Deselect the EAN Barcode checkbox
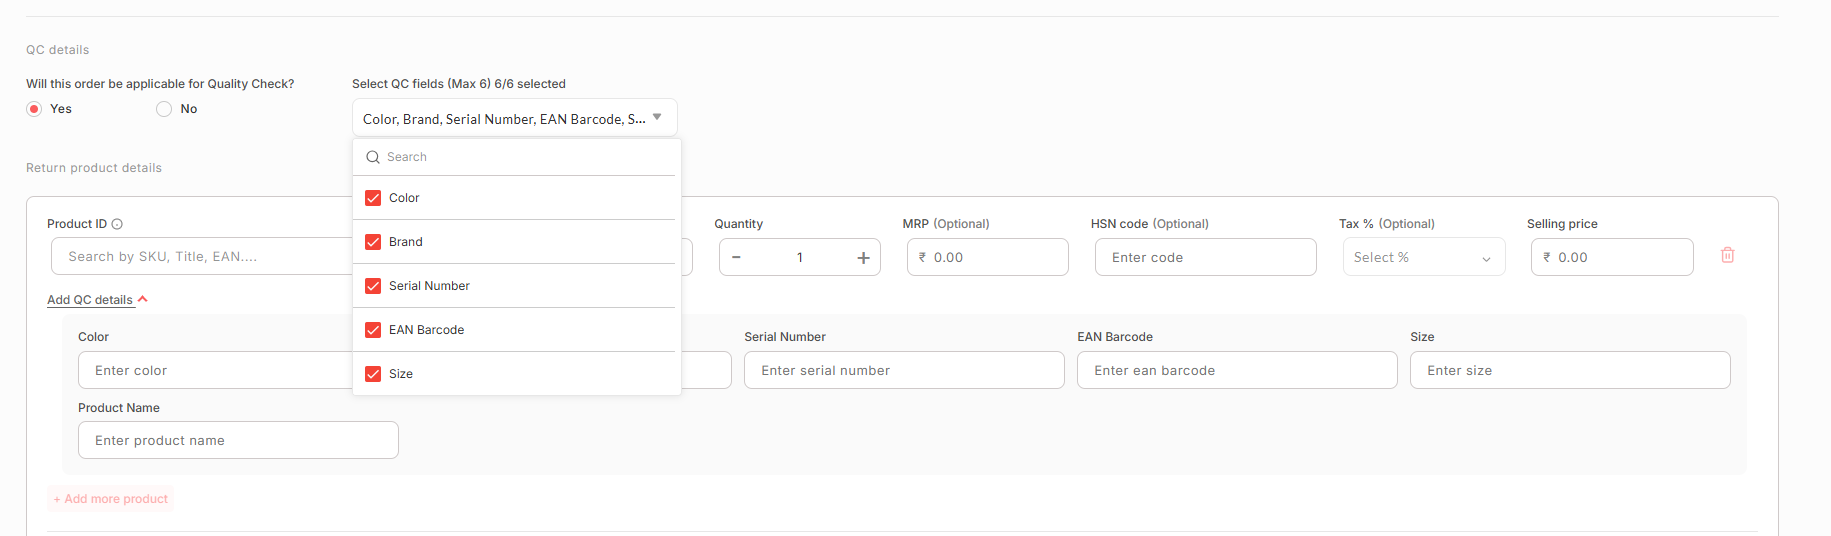The width and height of the screenshot is (1831, 536). click(373, 330)
